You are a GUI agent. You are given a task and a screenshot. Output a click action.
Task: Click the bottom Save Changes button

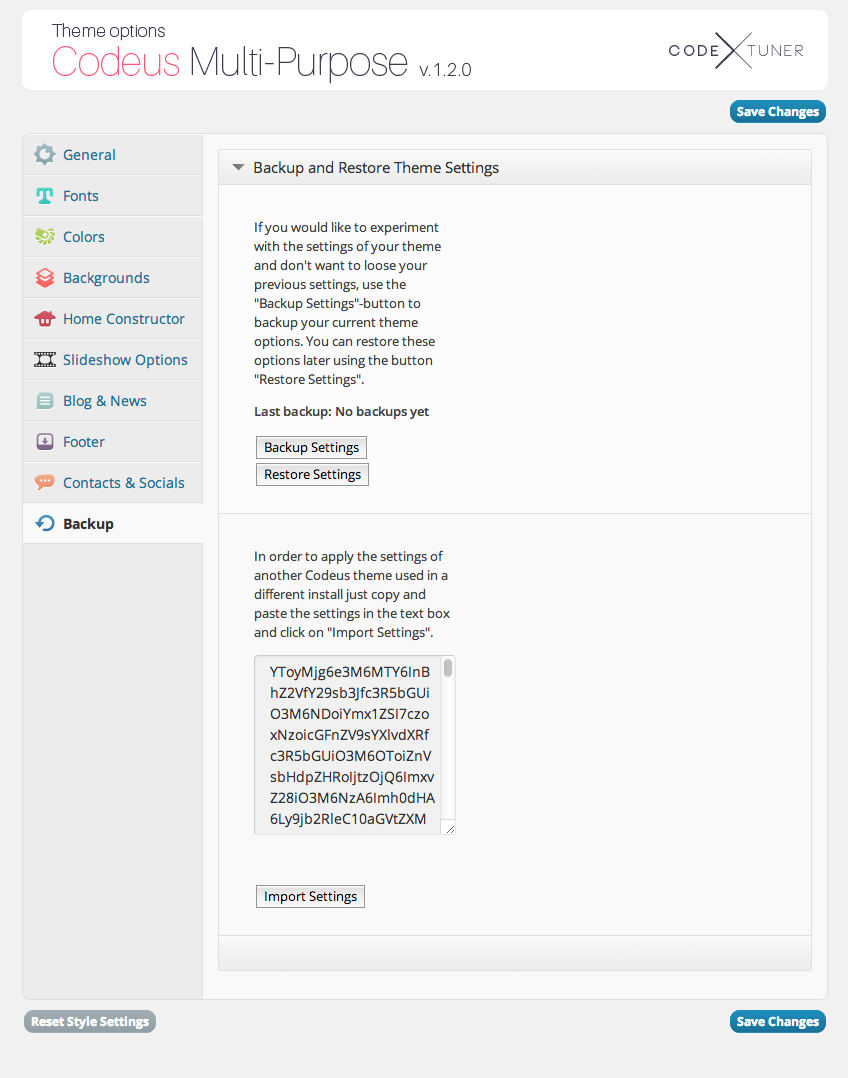(777, 1021)
